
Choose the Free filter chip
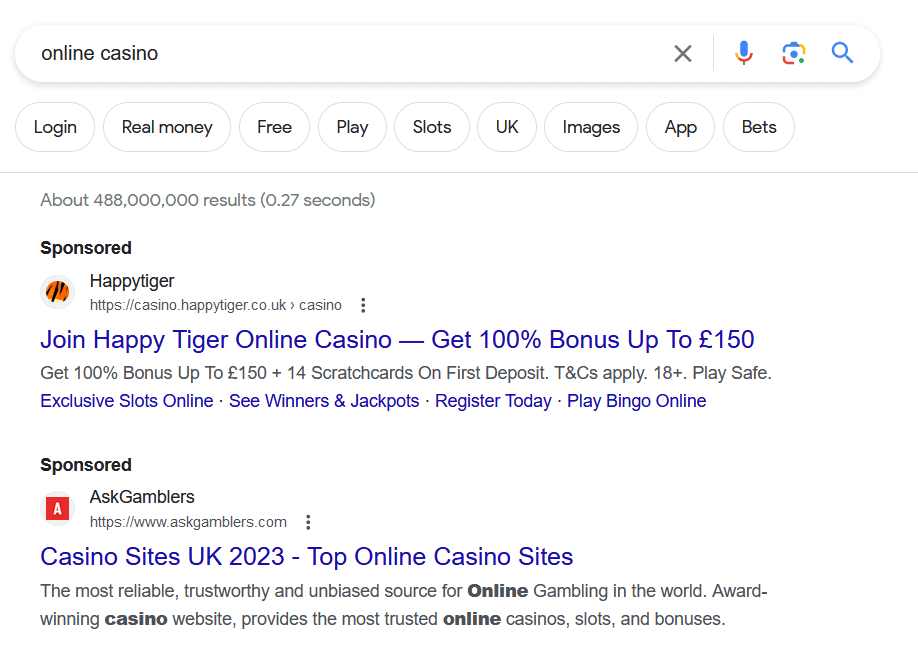click(x=274, y=127)
